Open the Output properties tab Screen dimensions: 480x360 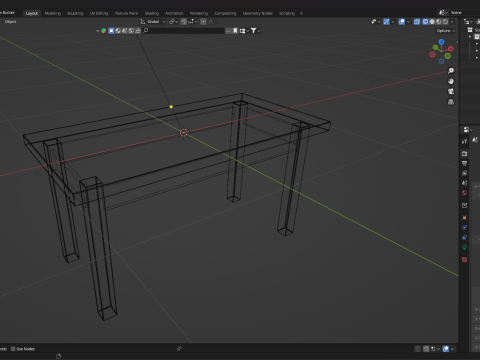(464, 163)
